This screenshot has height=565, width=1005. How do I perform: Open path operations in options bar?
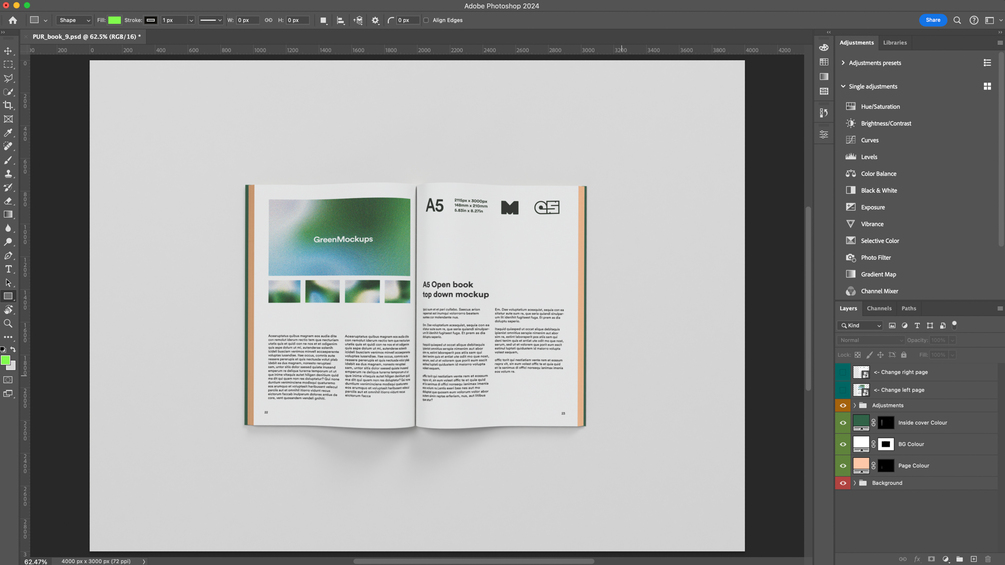click(324, 20)
